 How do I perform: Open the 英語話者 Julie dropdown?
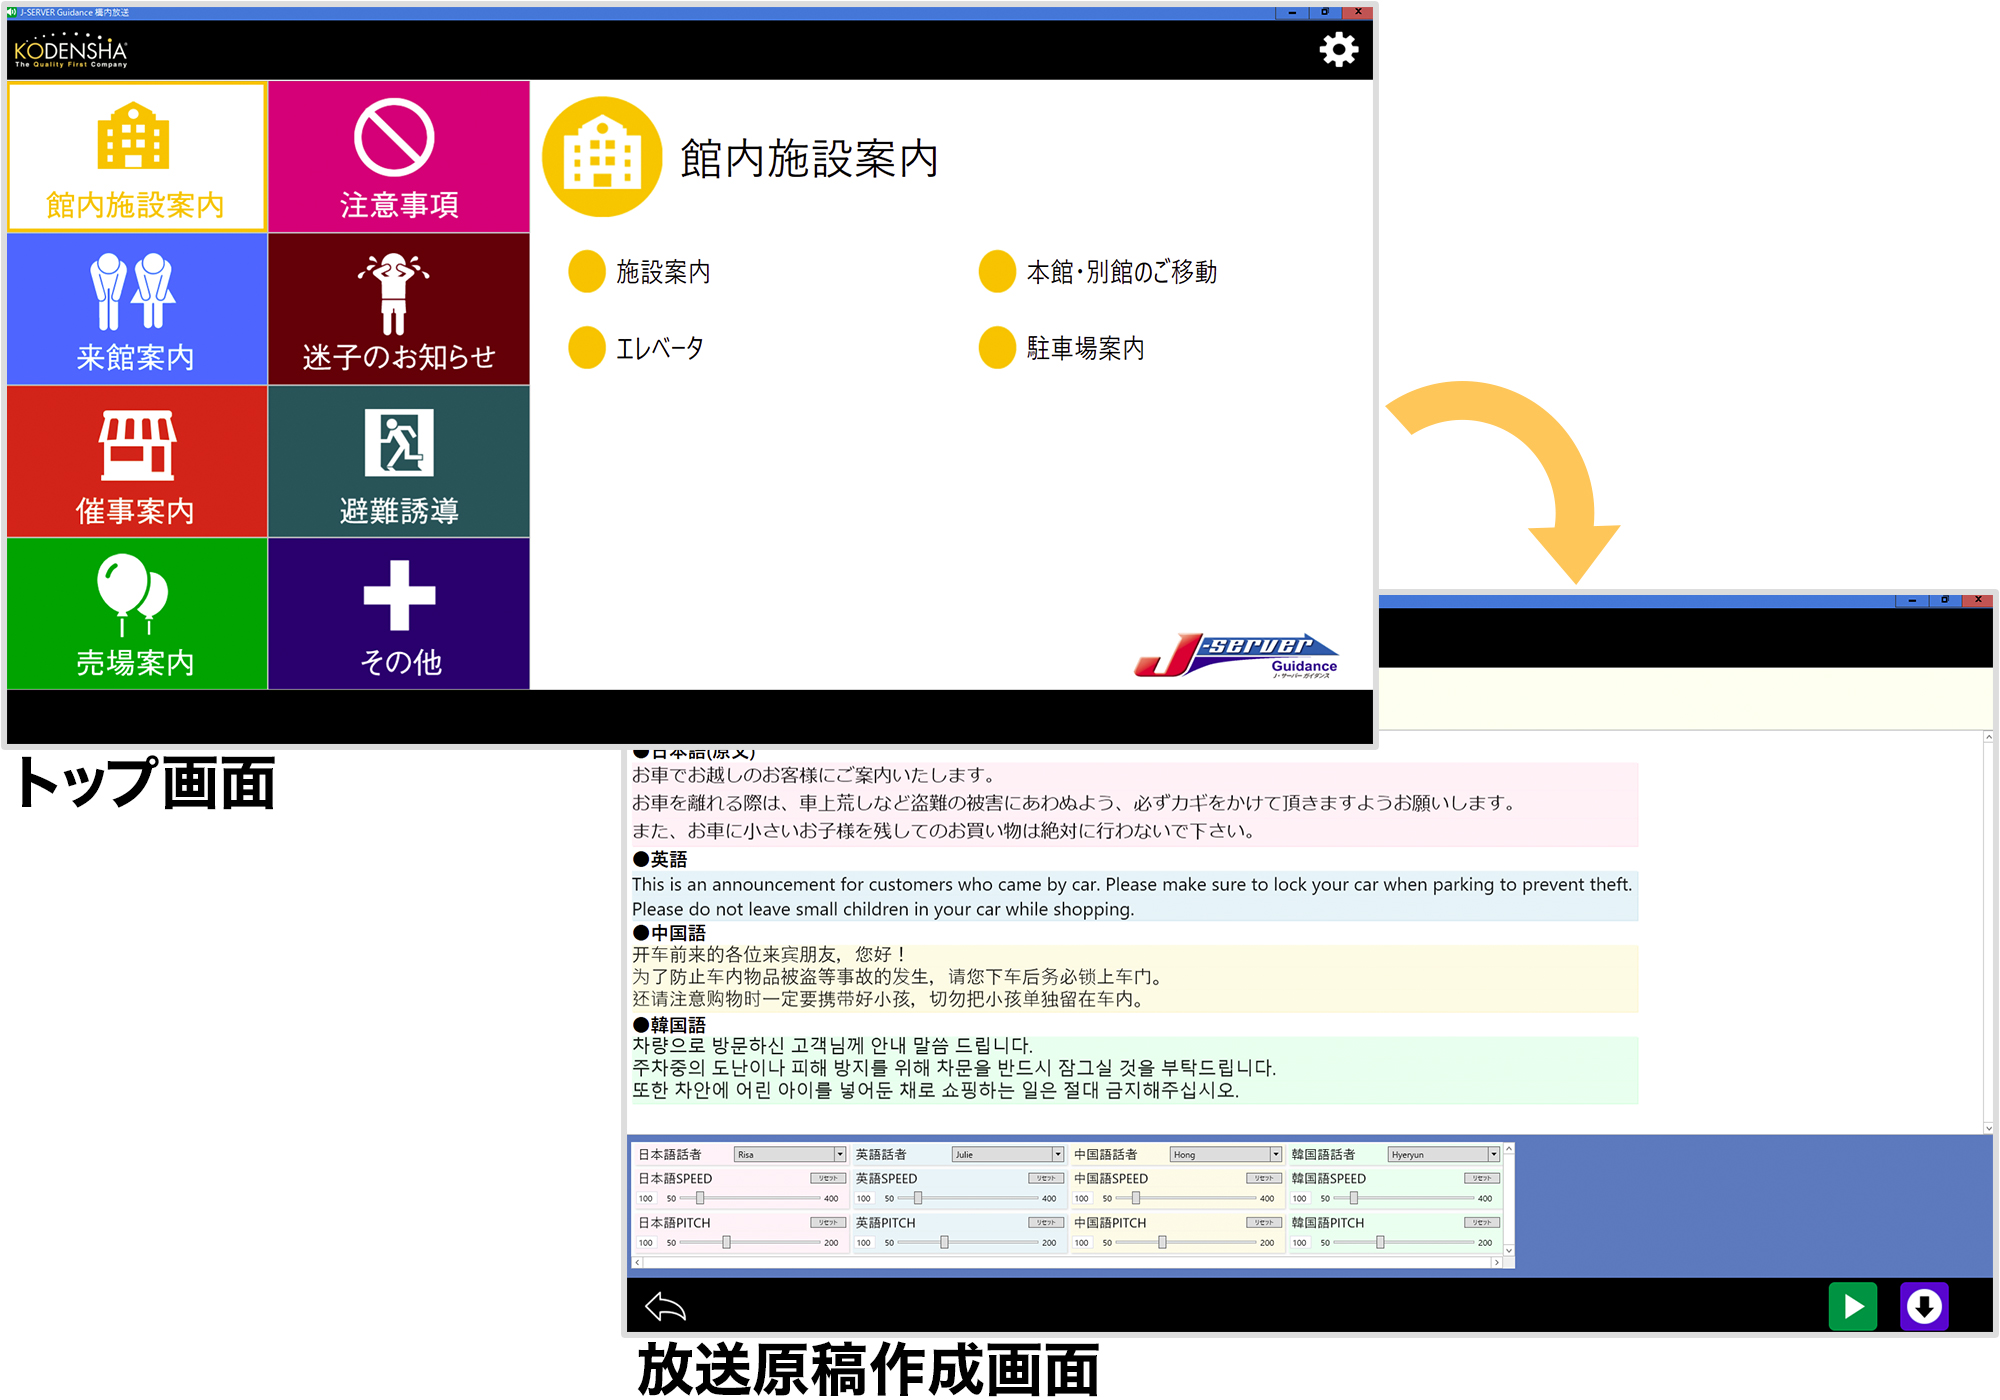(1008, 1154)
